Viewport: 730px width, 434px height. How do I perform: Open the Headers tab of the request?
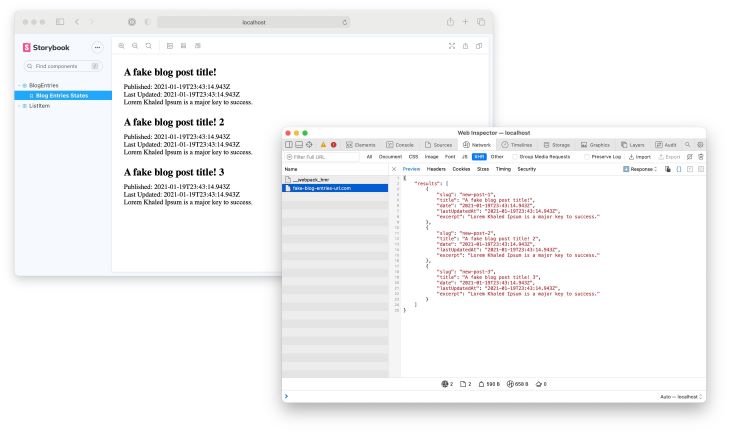coord(437,169)
